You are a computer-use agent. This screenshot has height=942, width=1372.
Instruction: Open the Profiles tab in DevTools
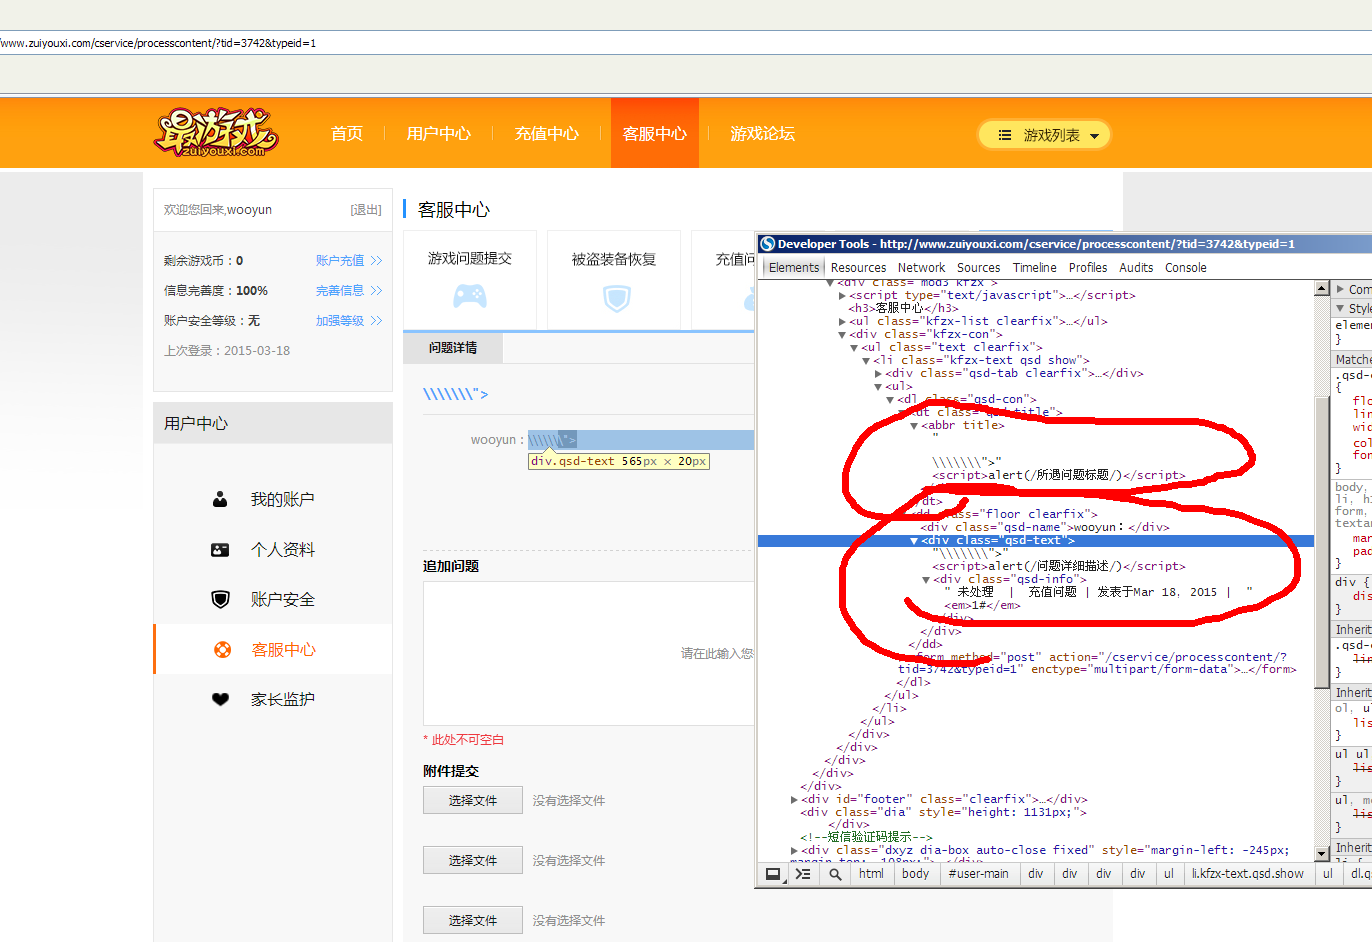click(x=1088, y=268)
